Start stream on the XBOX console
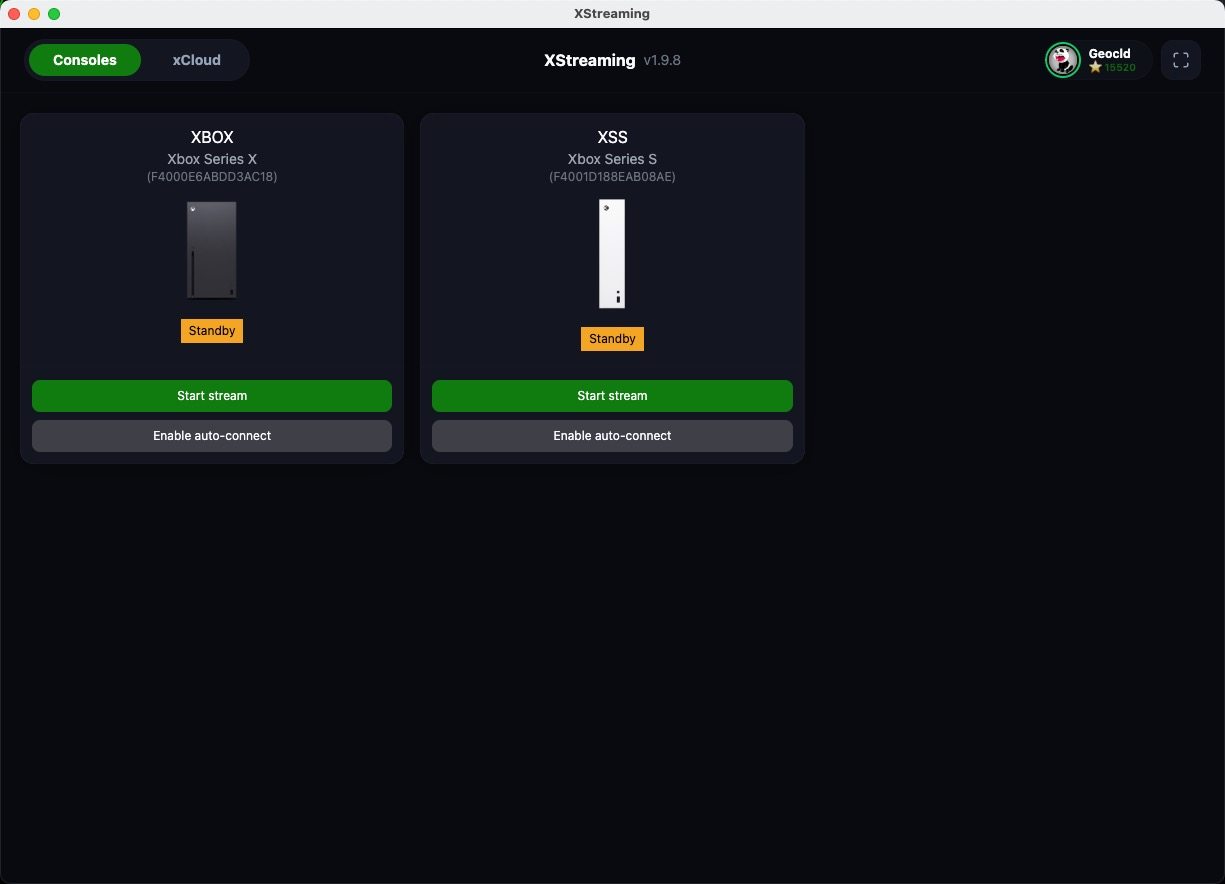The width and height of the screenshot is (1225, 884). tap(212, 396)
